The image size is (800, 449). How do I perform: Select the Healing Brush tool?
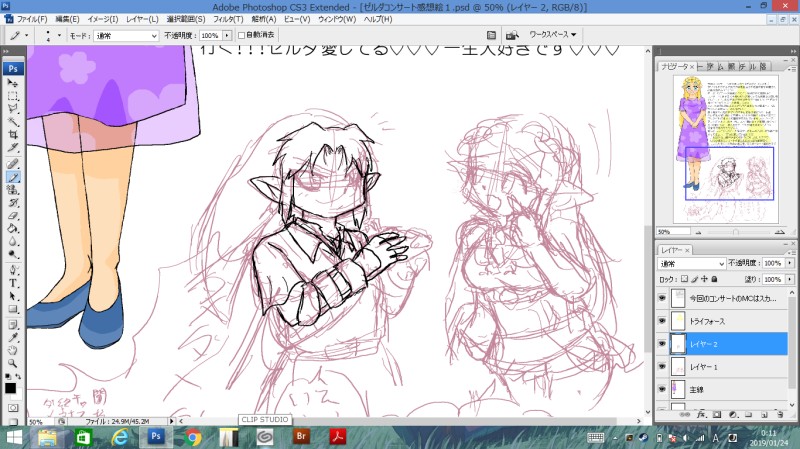coord(13,164)
